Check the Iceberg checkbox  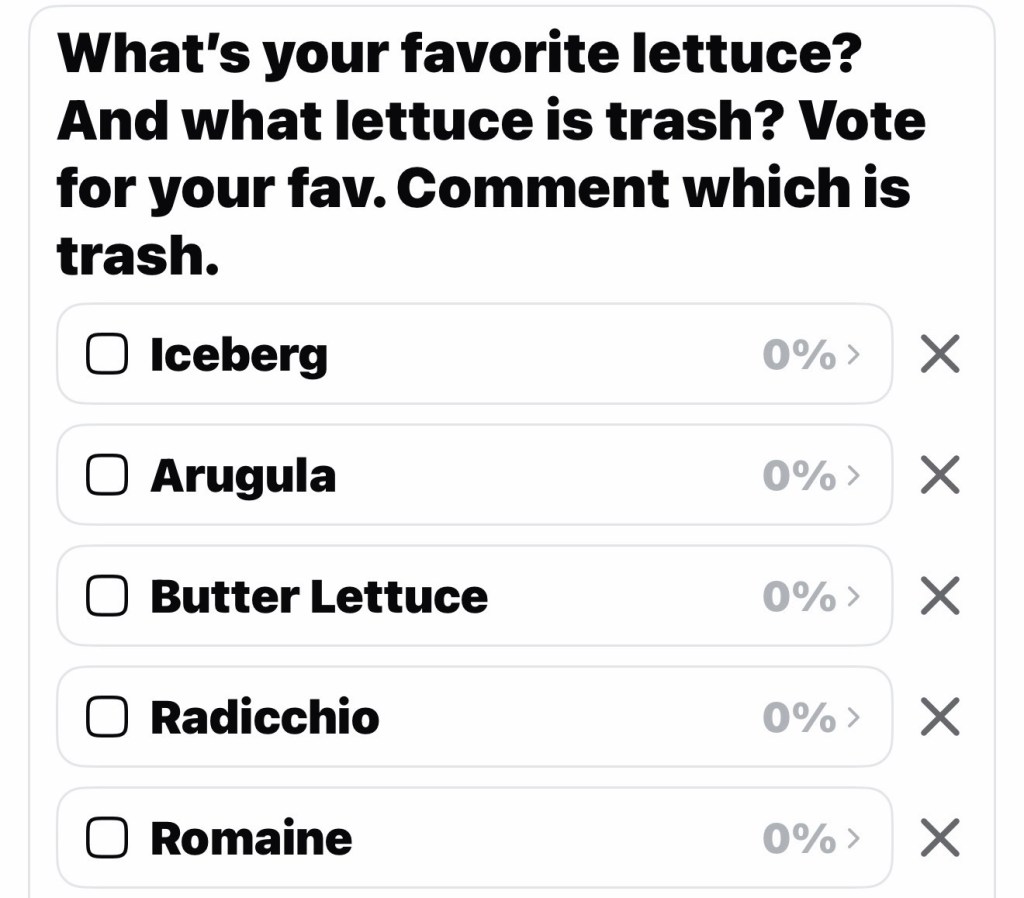click(106, 354)
